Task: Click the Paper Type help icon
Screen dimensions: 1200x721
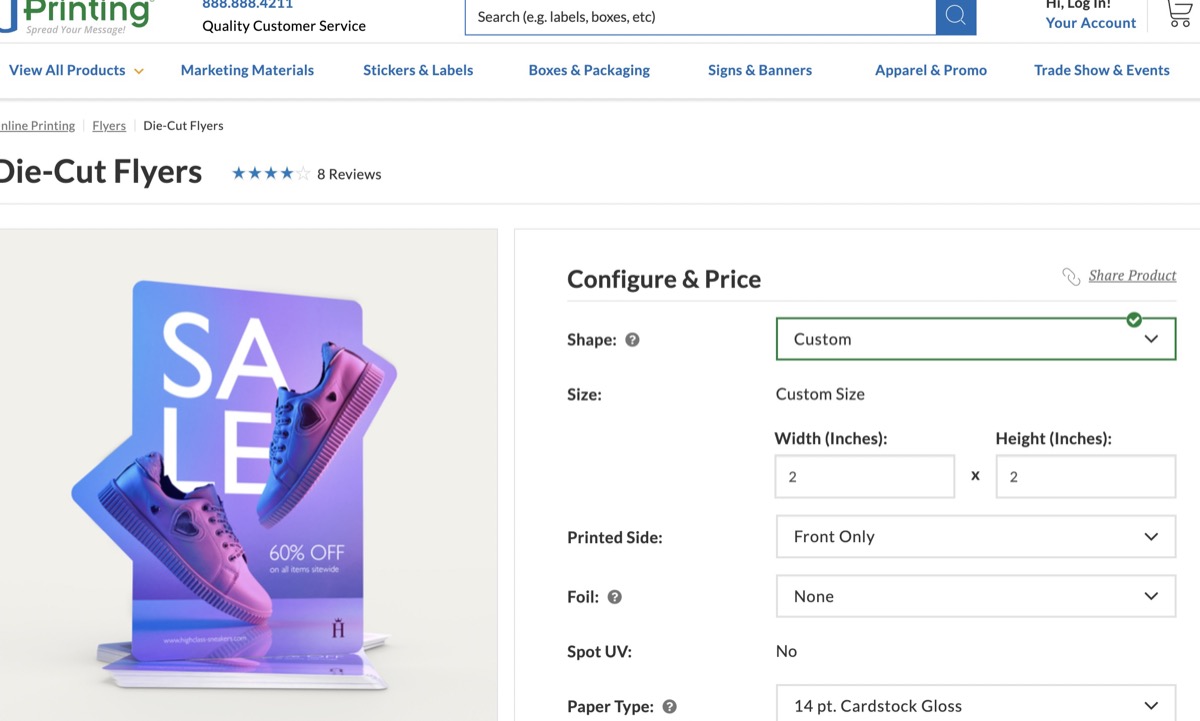Action: click(670, 707)
